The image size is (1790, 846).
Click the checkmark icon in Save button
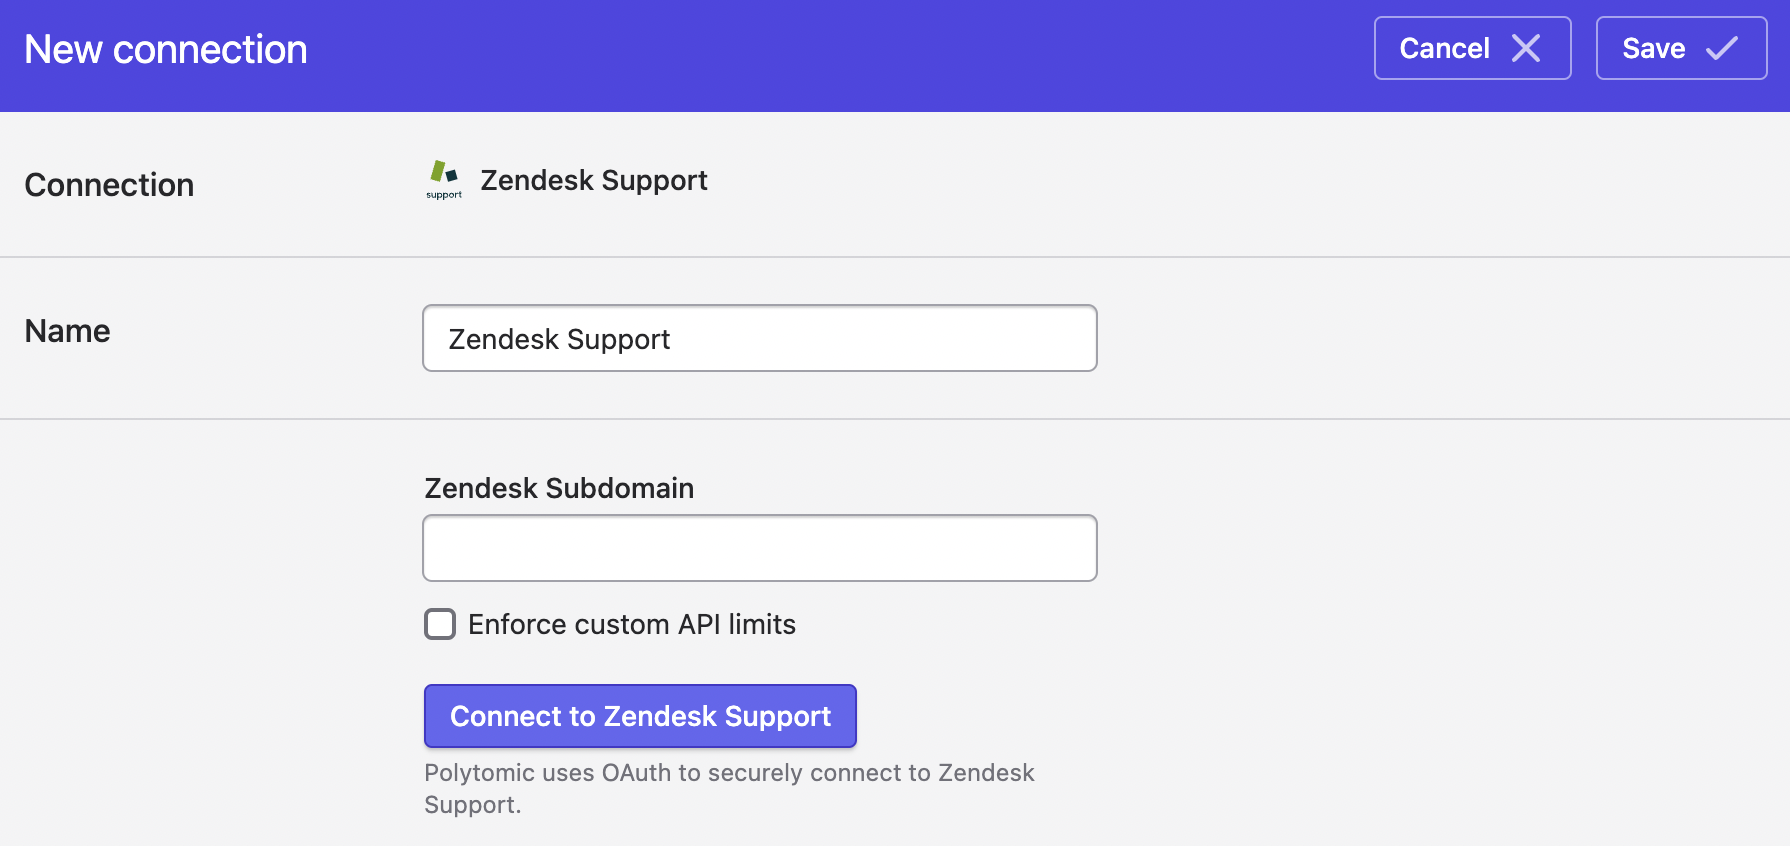pyautogui.click(x=1721, y=48)
